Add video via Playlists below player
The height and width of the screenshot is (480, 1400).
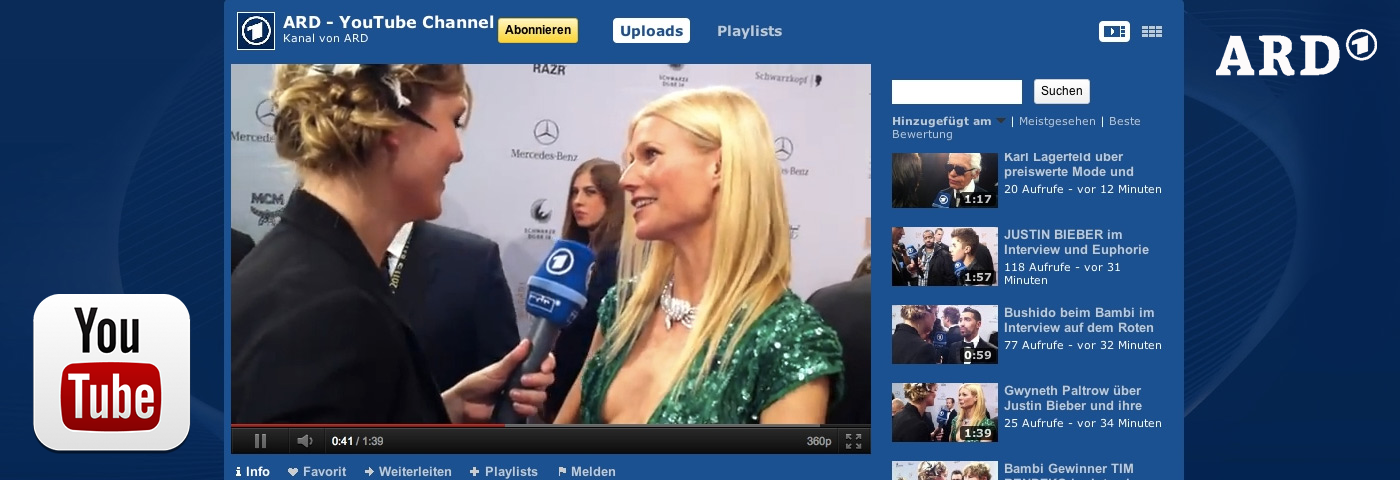(504, 472)
